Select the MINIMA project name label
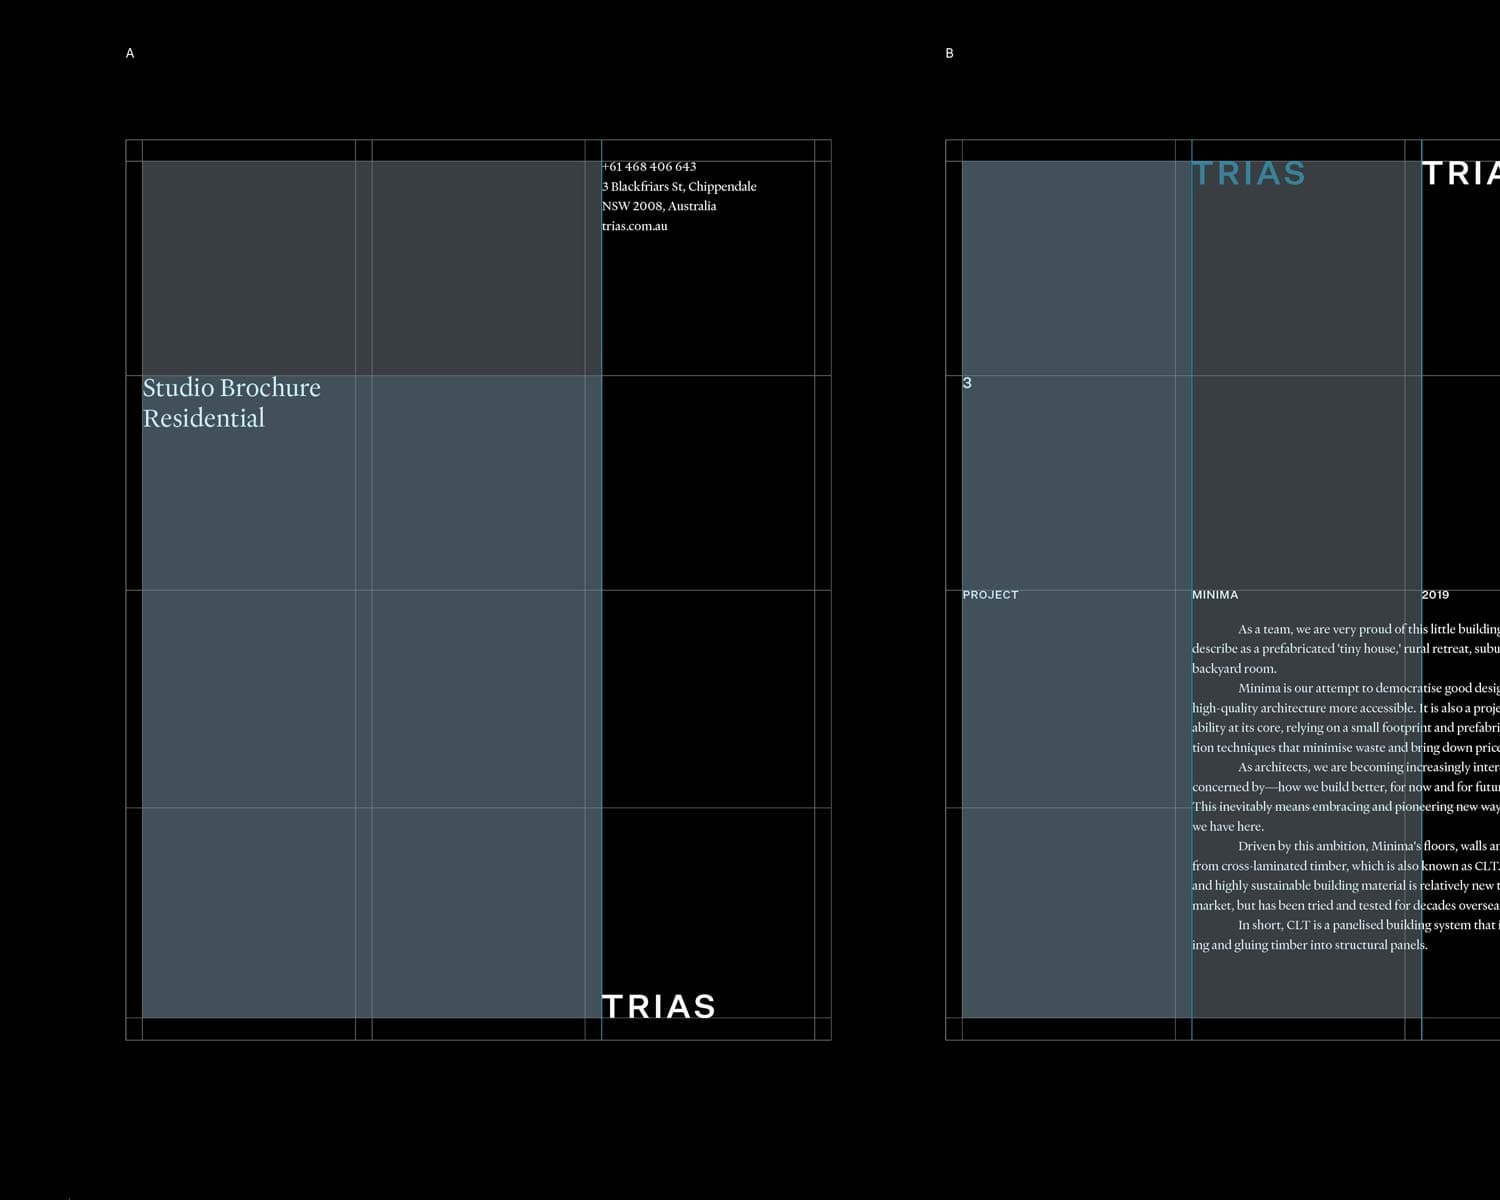 (1215, 595)
